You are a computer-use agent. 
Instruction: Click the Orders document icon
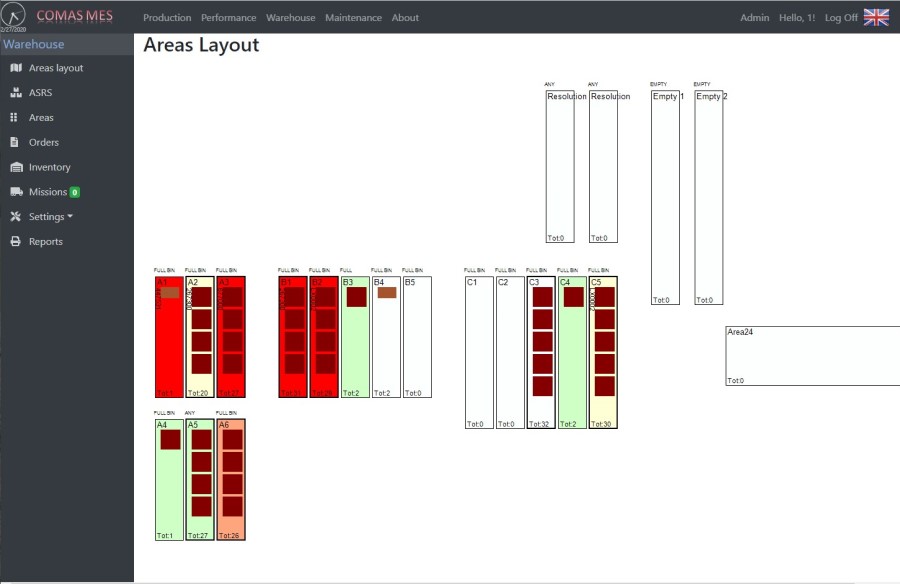pyautogui.click(x=15, y=142)
